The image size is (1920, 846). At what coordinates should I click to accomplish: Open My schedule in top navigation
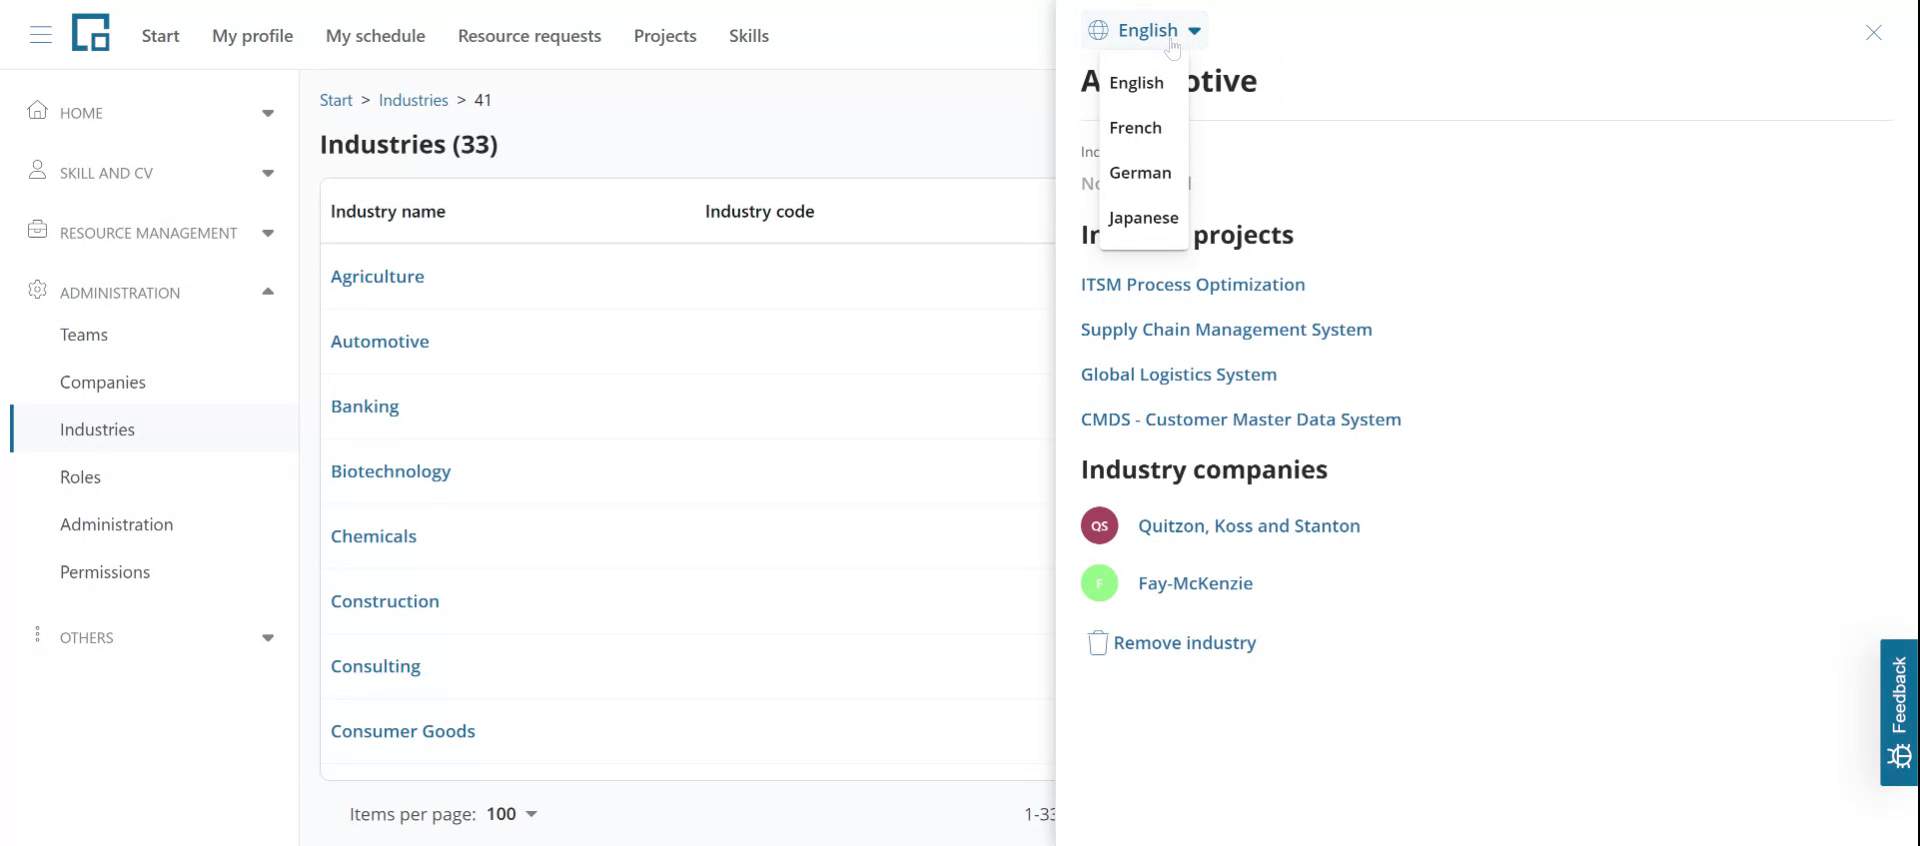tap(375, 36)
